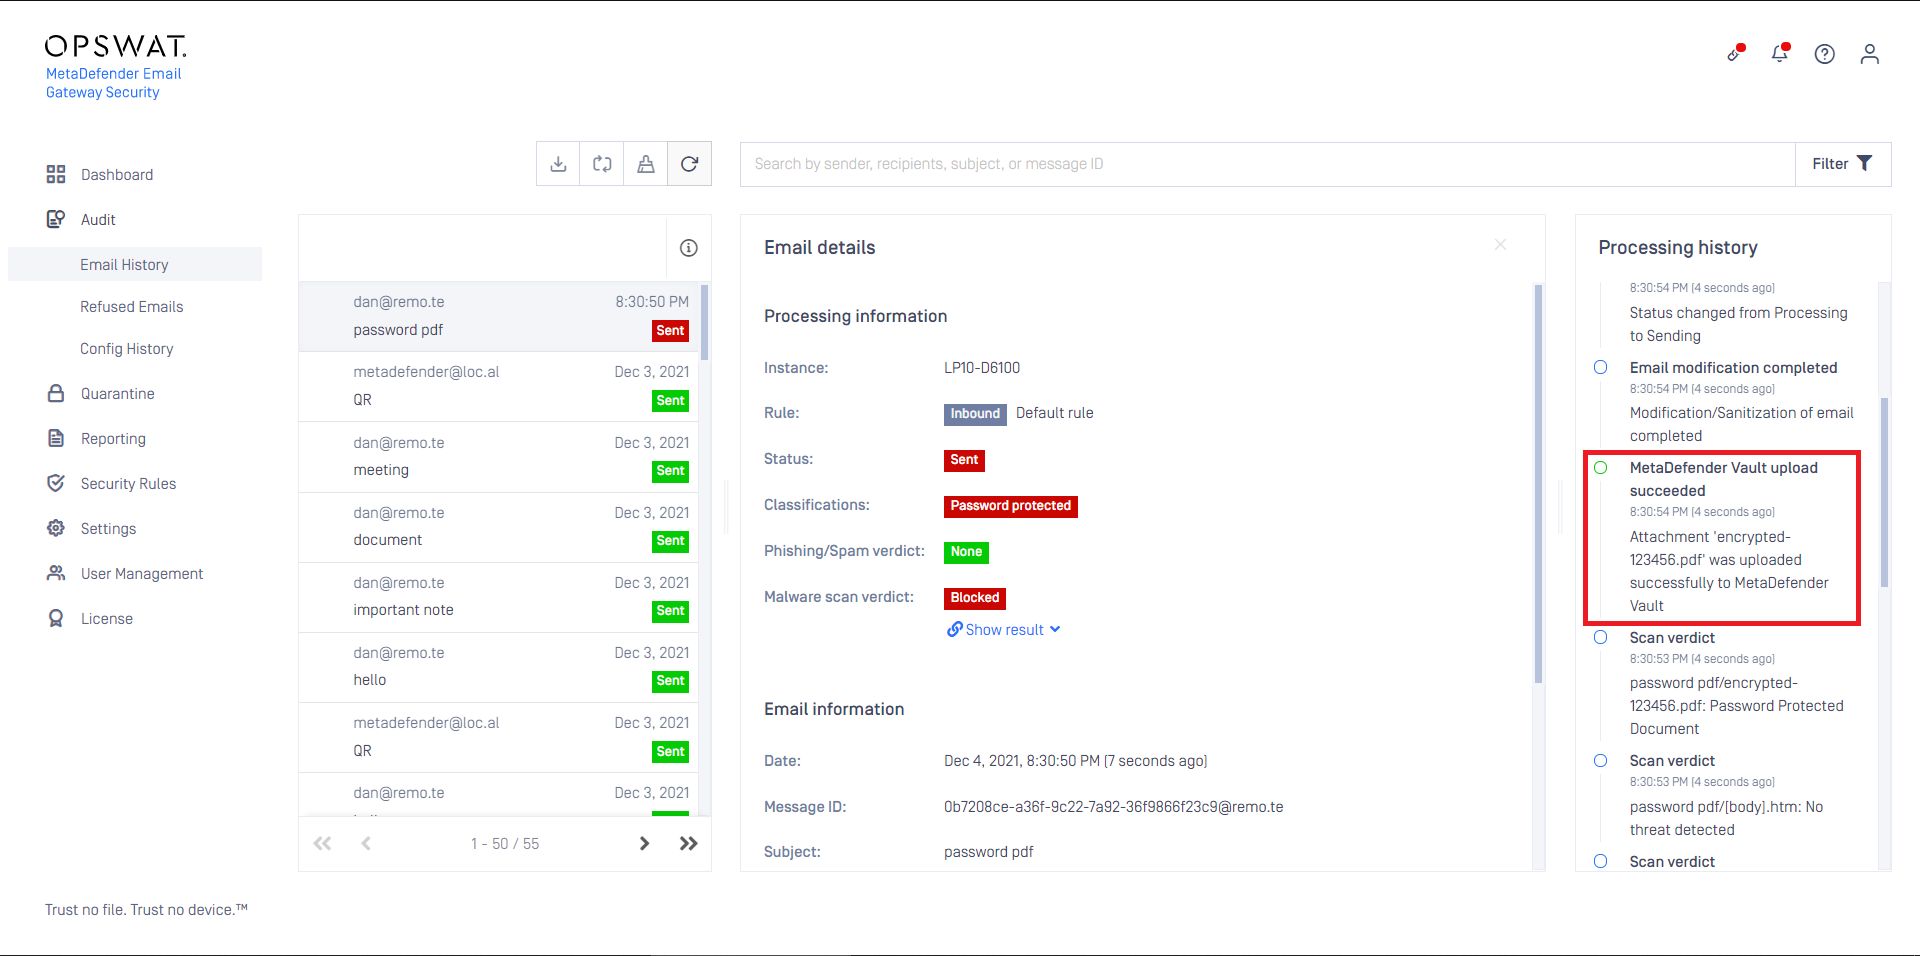Click the Audit sidebar icon
The width and height of the screenshot is (1920, 956).
(56, 219)
